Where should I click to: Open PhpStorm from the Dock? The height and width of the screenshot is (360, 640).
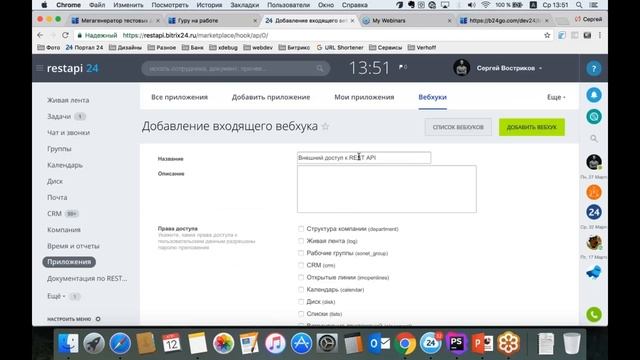[456, 343]
